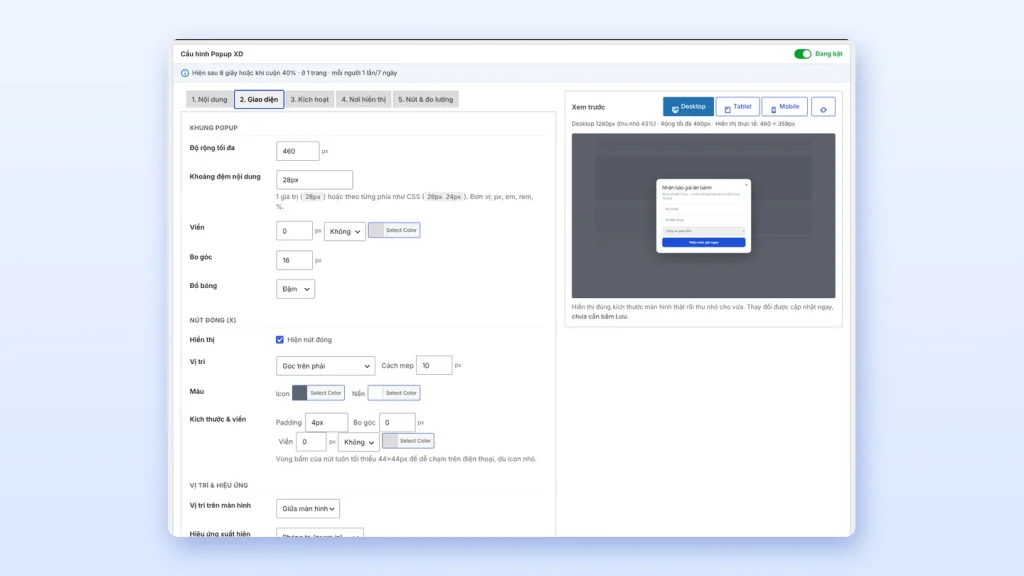Go to the "4. Nơi hiển thị" tab
Viewport: 1024px width, 576px height.
tap(363, 99)
